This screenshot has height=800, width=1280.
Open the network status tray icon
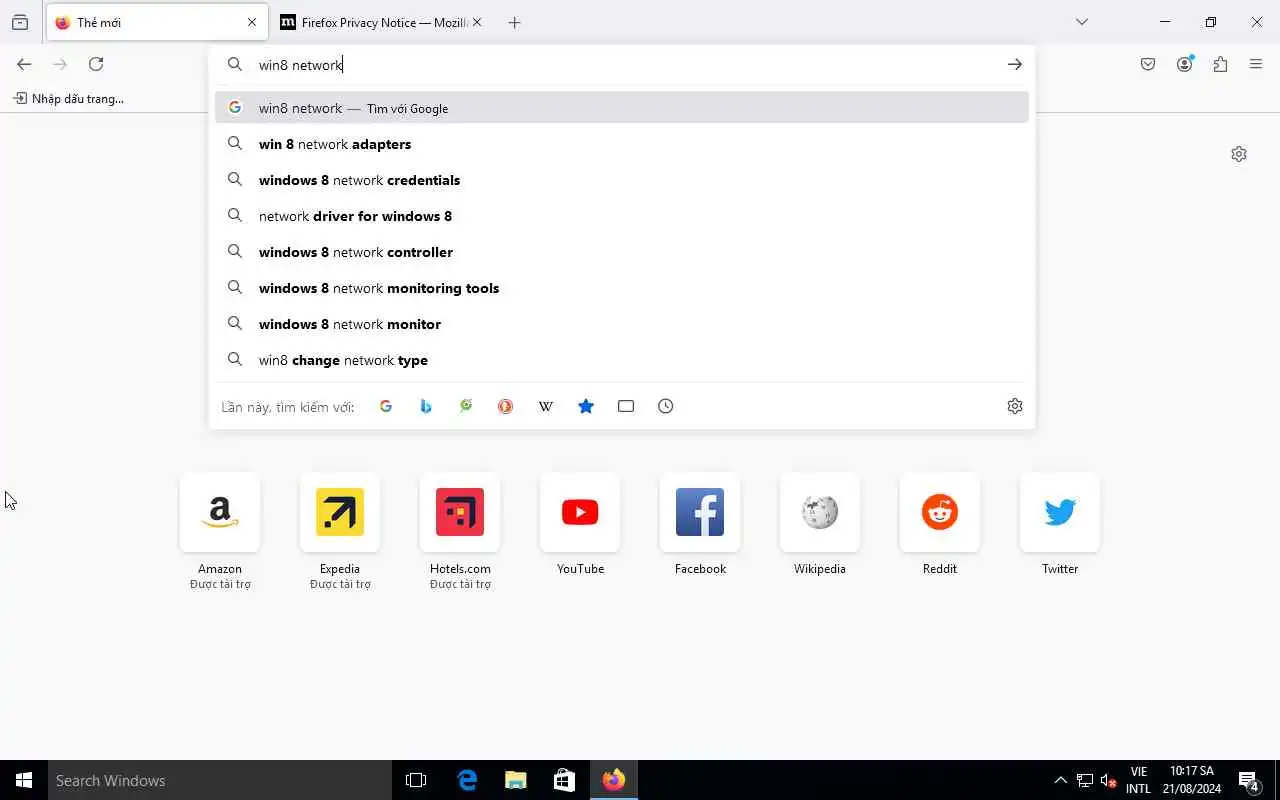[x=1085, y=780]
